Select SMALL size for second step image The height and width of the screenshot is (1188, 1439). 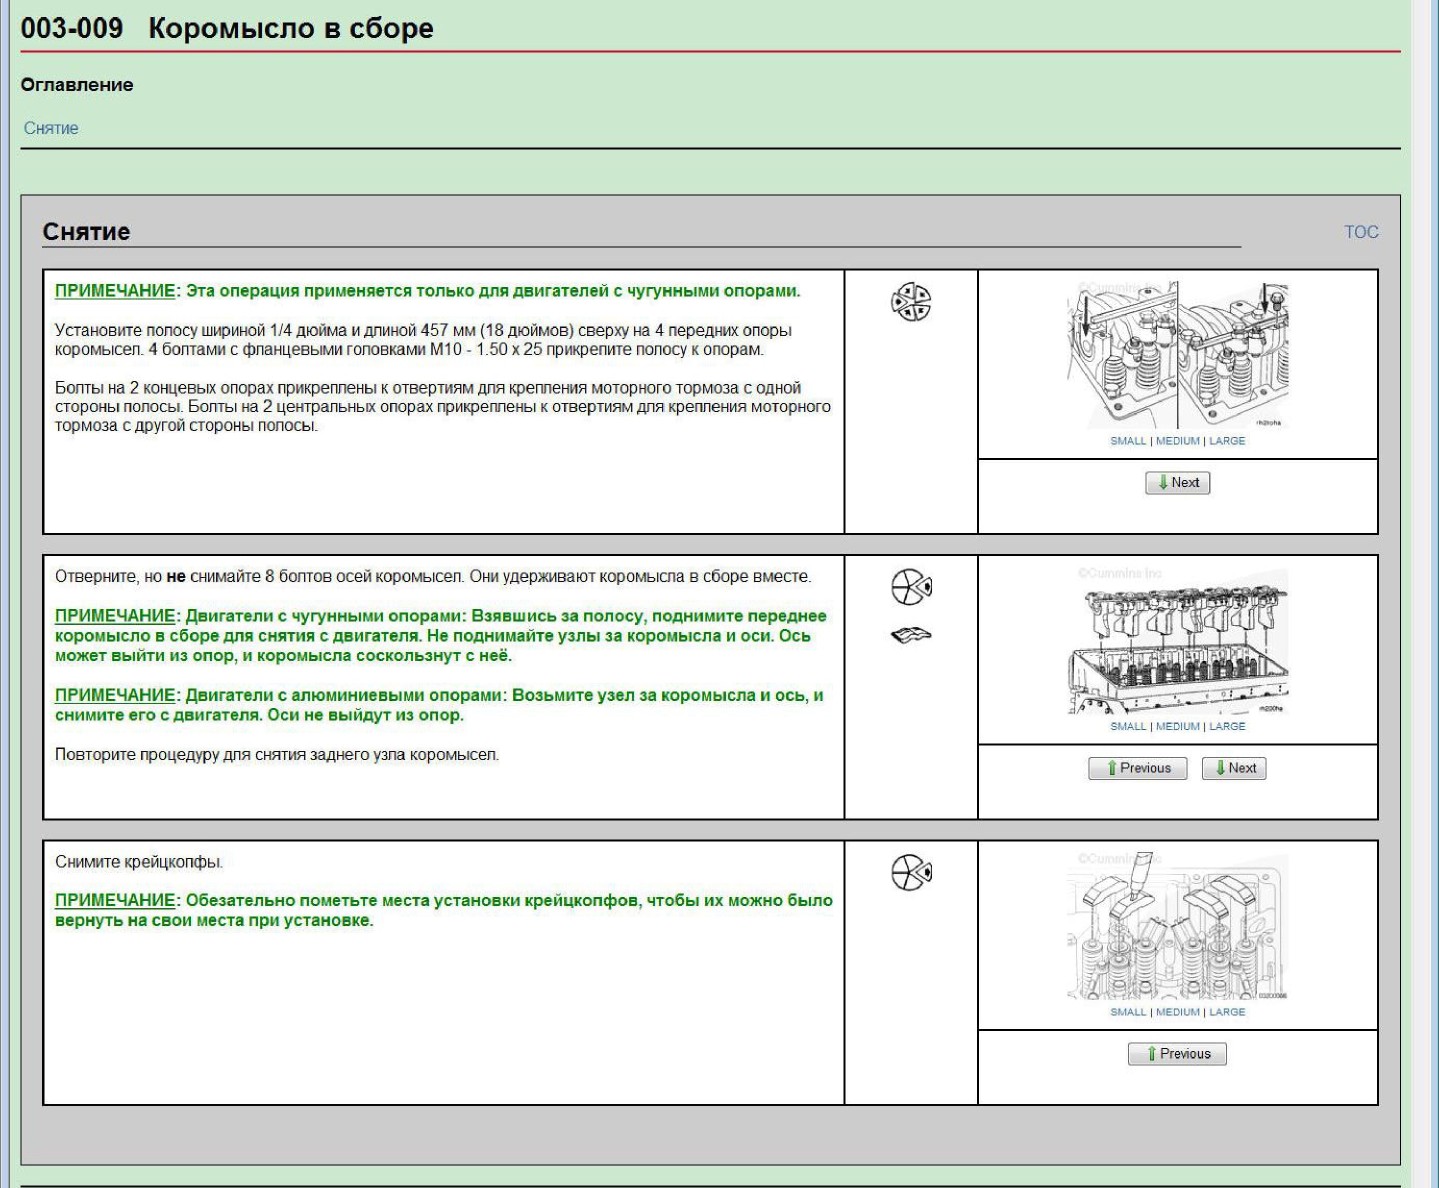pos(1128,727)
